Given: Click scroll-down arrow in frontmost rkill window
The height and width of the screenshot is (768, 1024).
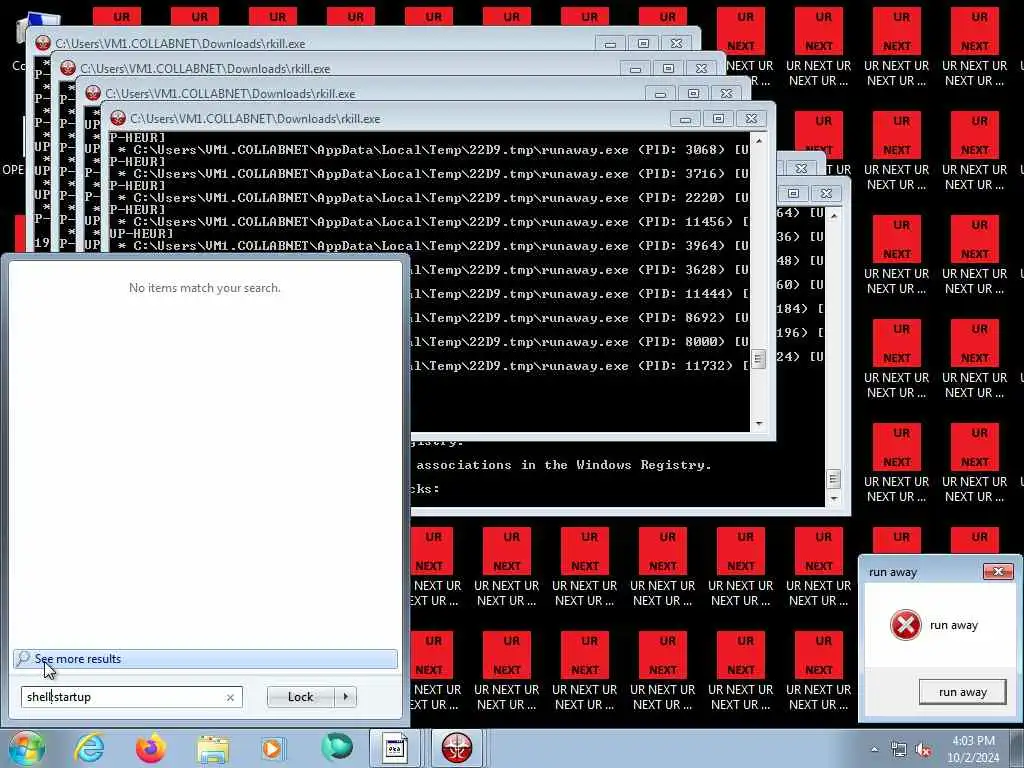Looking at the screenshot, I should pos(758,423).
